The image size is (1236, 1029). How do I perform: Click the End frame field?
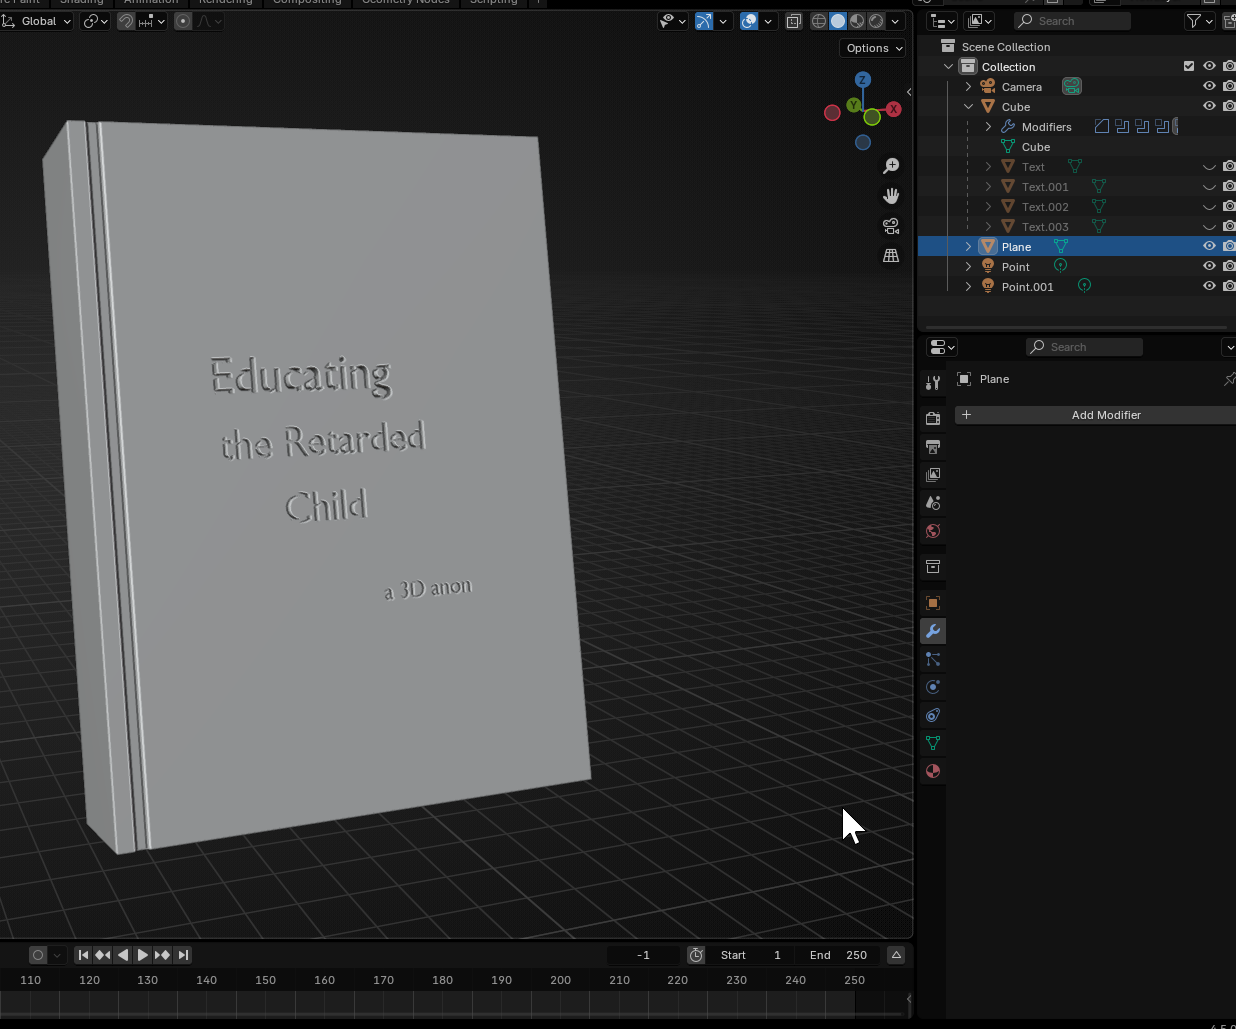point(840,955)
